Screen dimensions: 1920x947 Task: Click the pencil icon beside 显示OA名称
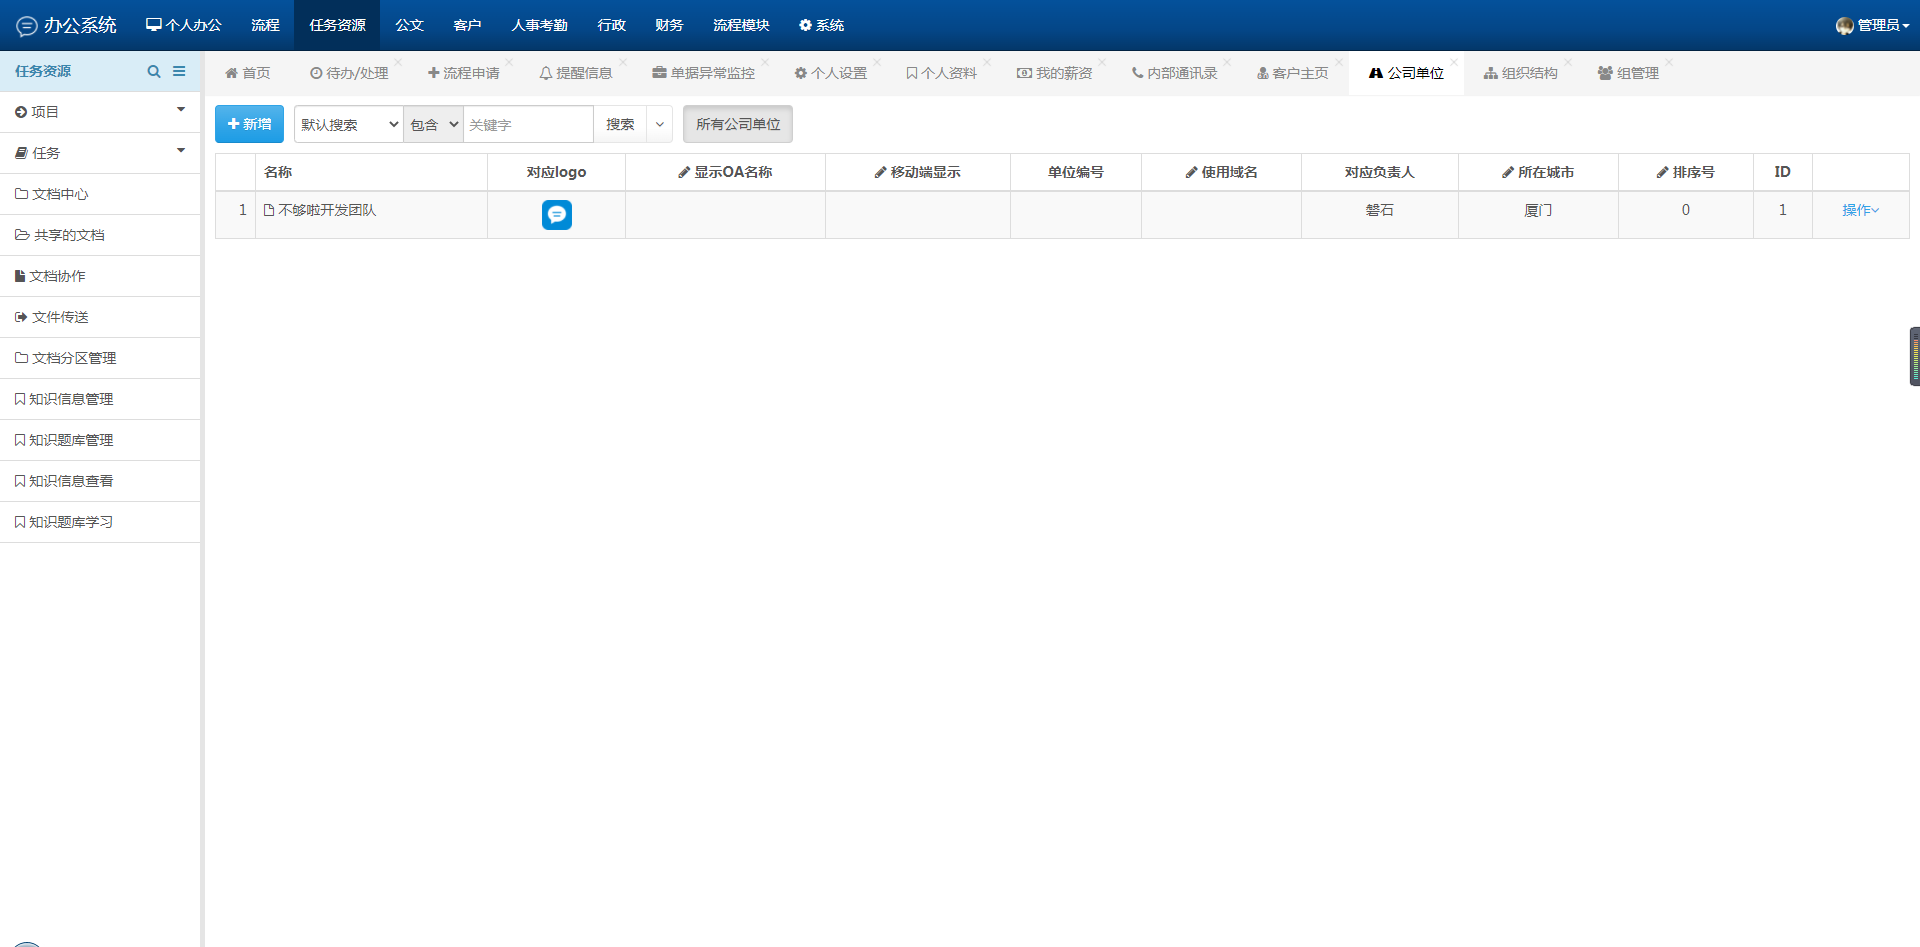click(684, 173)
